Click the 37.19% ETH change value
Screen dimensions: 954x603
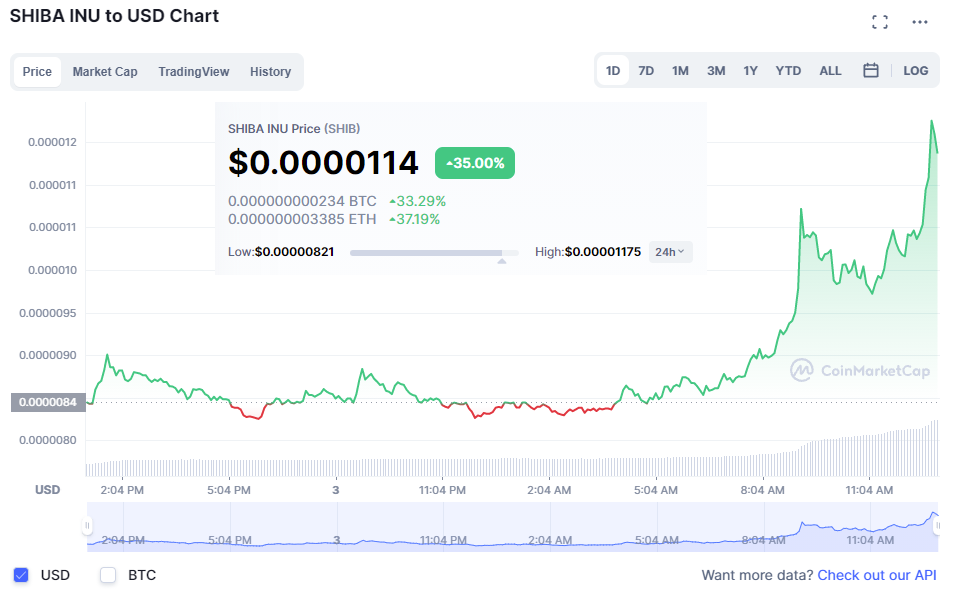click(414, 219)
